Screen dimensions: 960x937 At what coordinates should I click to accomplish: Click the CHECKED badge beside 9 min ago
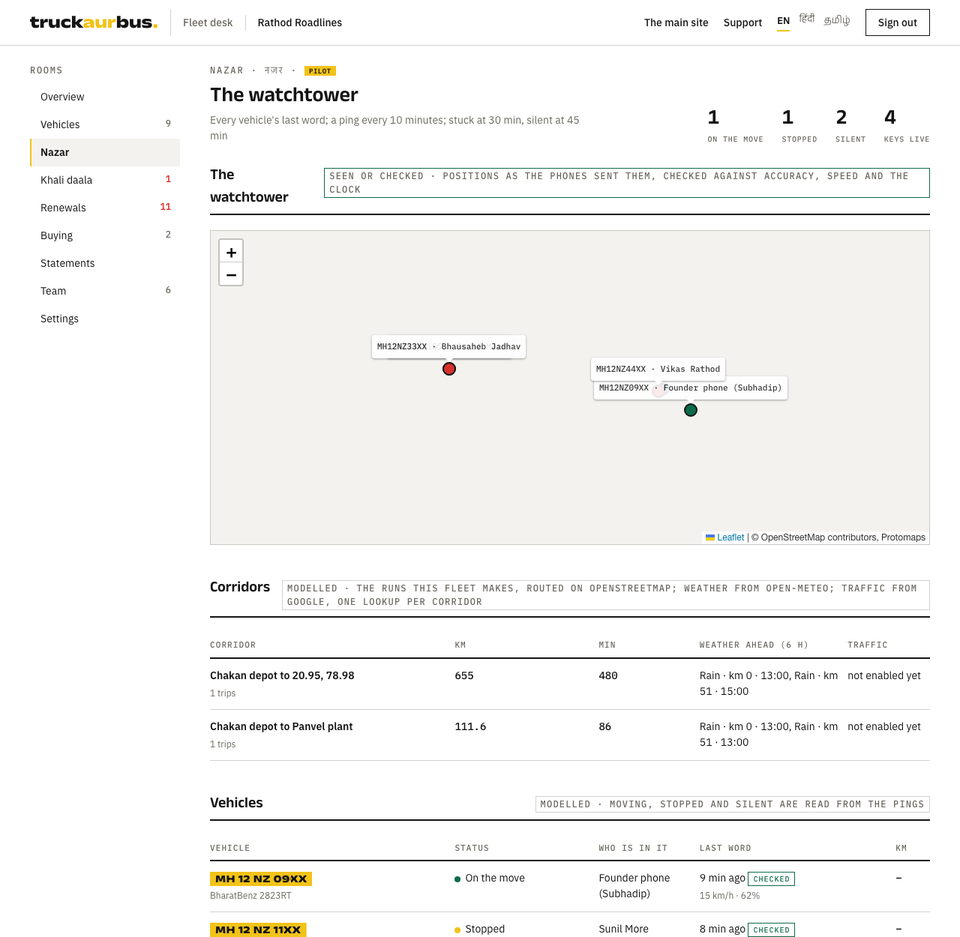(x=771, y=879)
